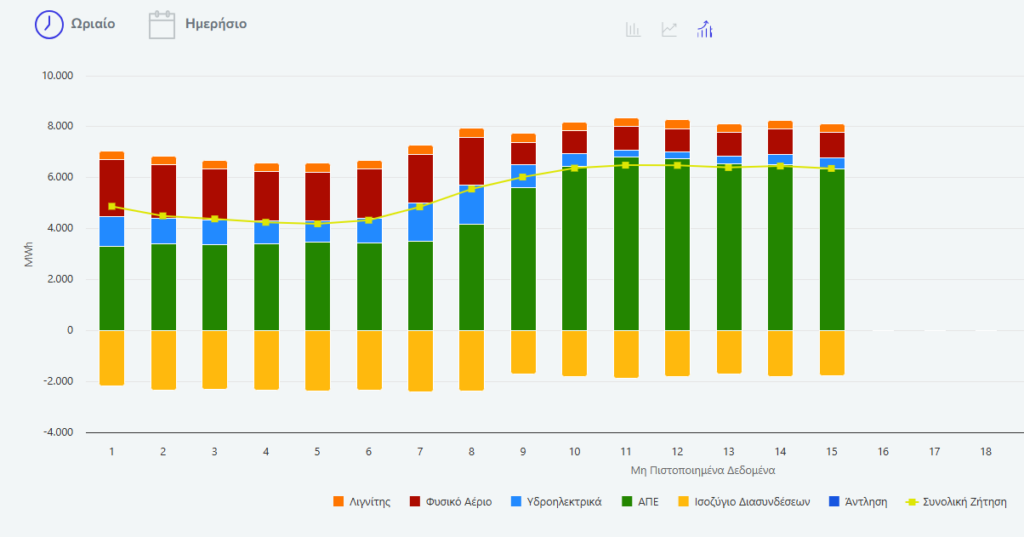Select the combined bar-line chart icon
The height and width of the screenshot is (537, 1024).
click(x=705, y=29)
